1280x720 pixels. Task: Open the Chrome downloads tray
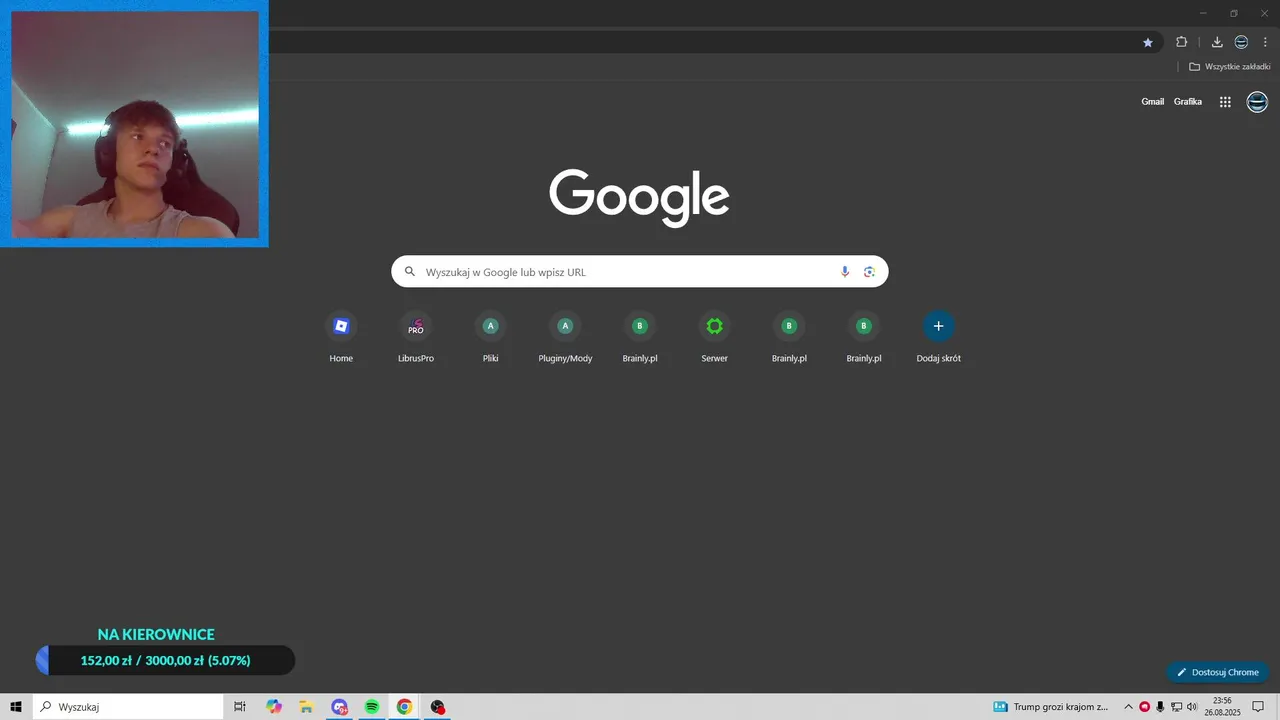coord(1217,42)
